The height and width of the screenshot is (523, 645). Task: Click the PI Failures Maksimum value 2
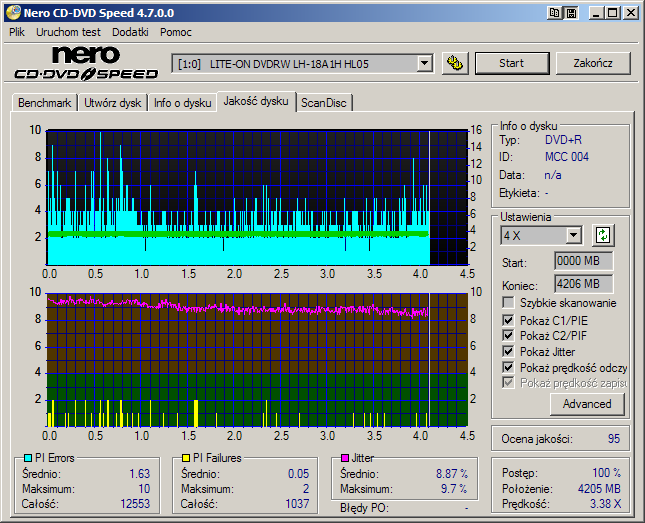306,489
